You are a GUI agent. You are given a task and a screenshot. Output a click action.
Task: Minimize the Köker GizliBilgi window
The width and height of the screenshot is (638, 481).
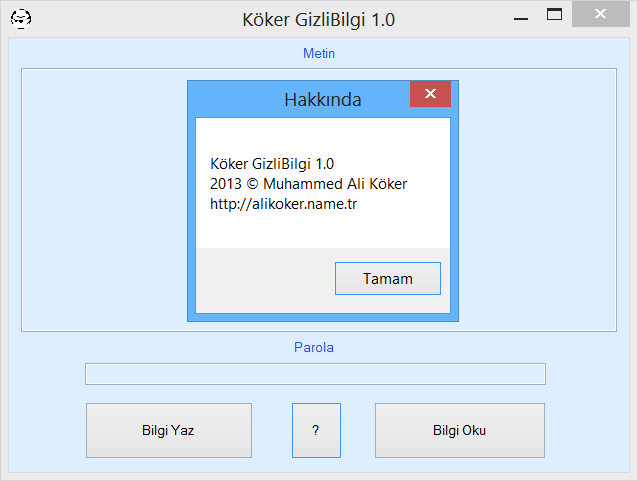click(521, 18)
